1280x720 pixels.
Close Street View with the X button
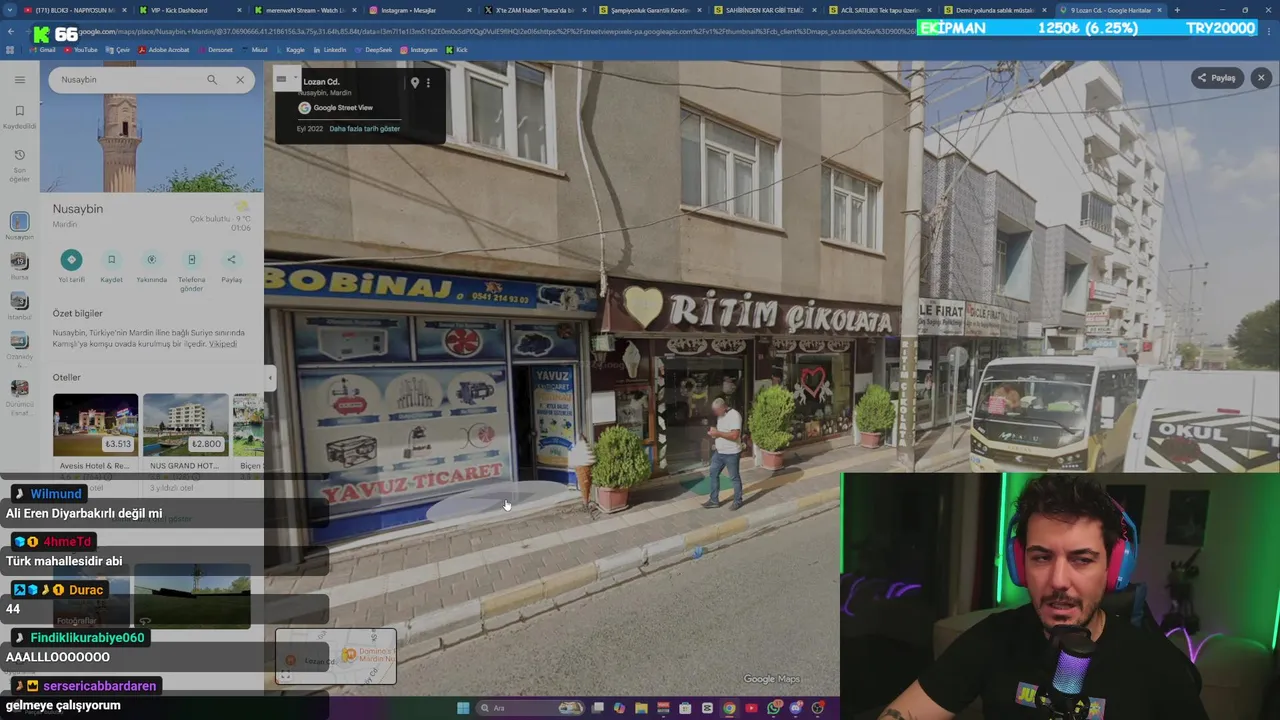tap(1261, 78)
